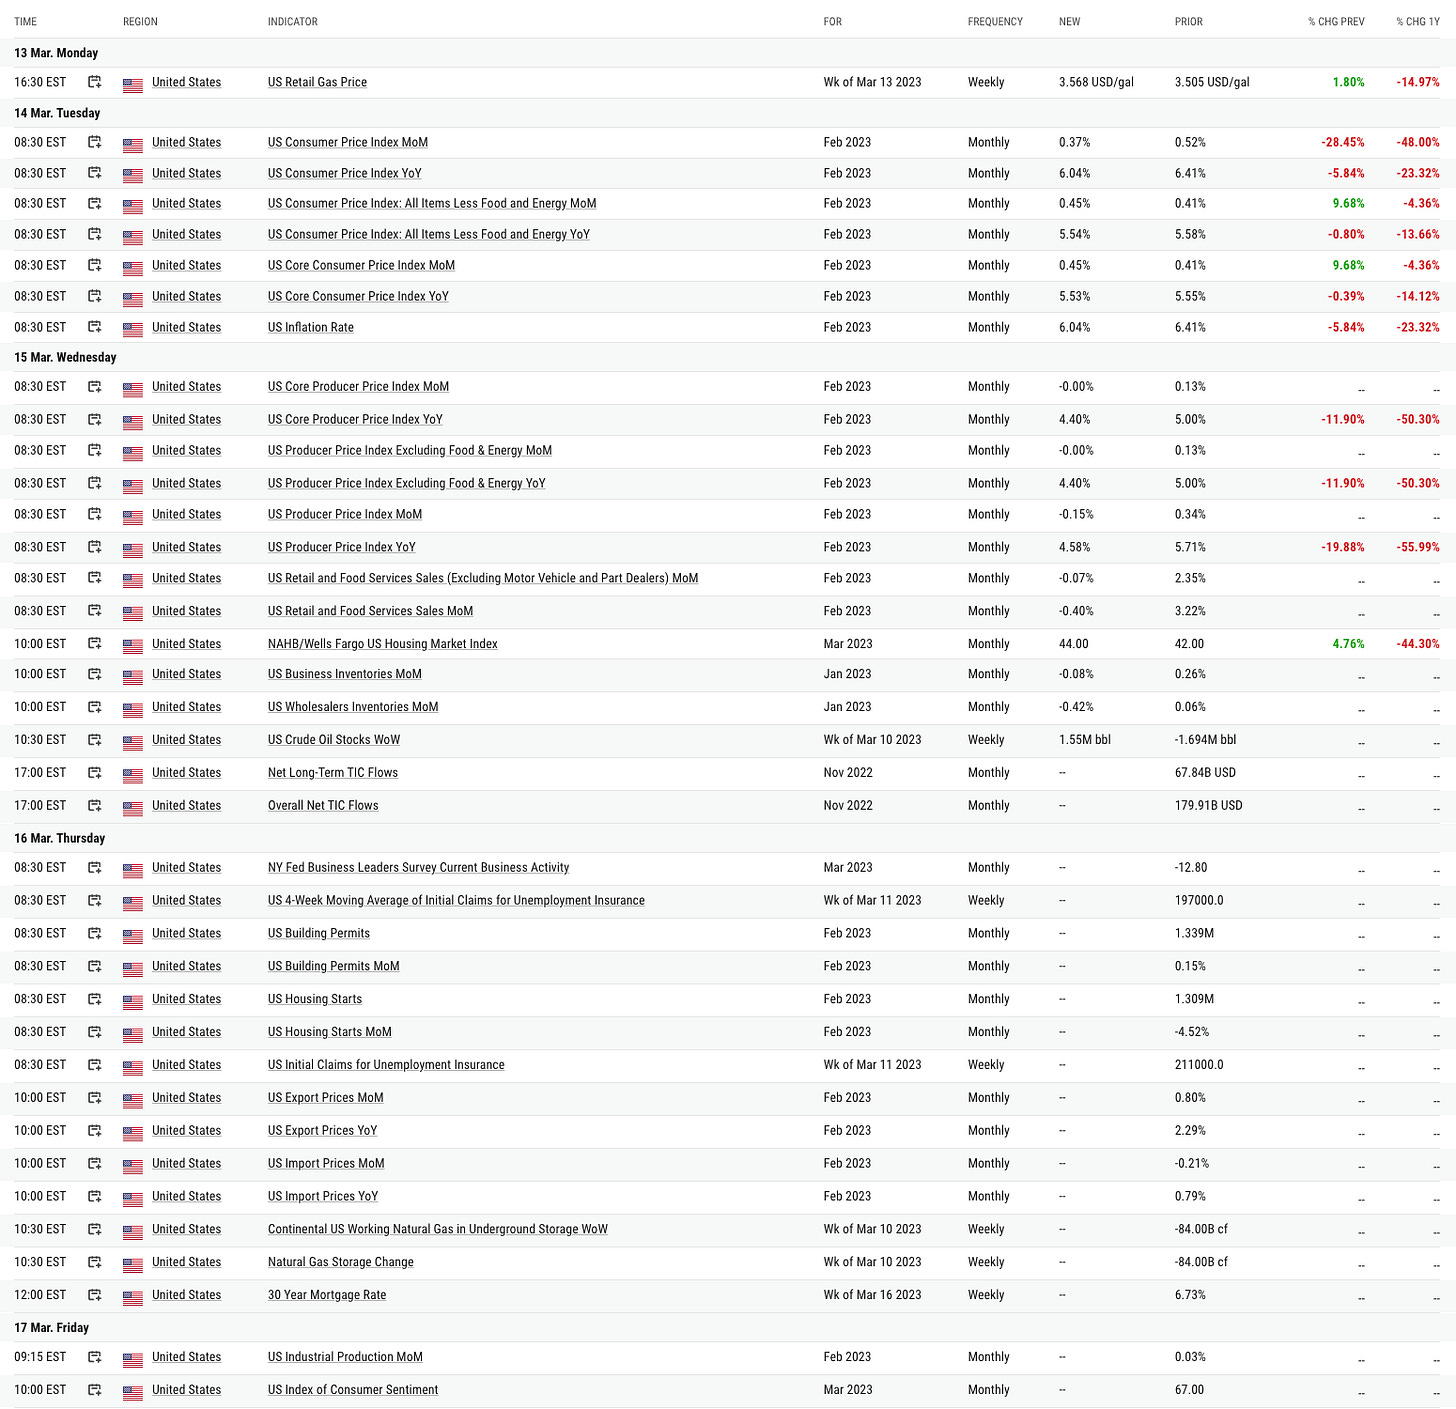Click calendar icon for US Wholesalers Inventories MoM

(x=95, y=707)
